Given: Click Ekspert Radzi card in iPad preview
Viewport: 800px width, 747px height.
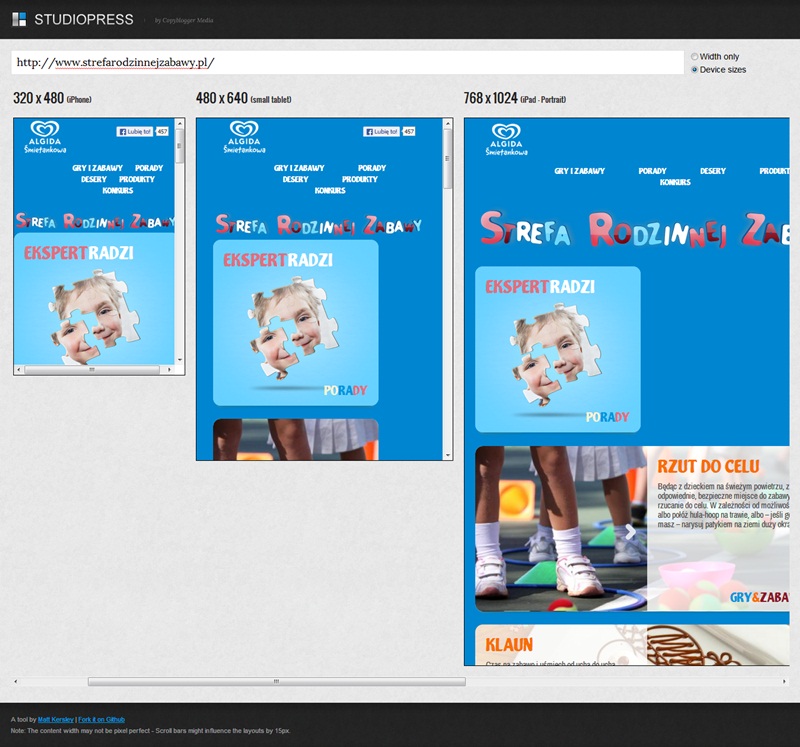Looking at the screenshot, I should pos(558,350).
